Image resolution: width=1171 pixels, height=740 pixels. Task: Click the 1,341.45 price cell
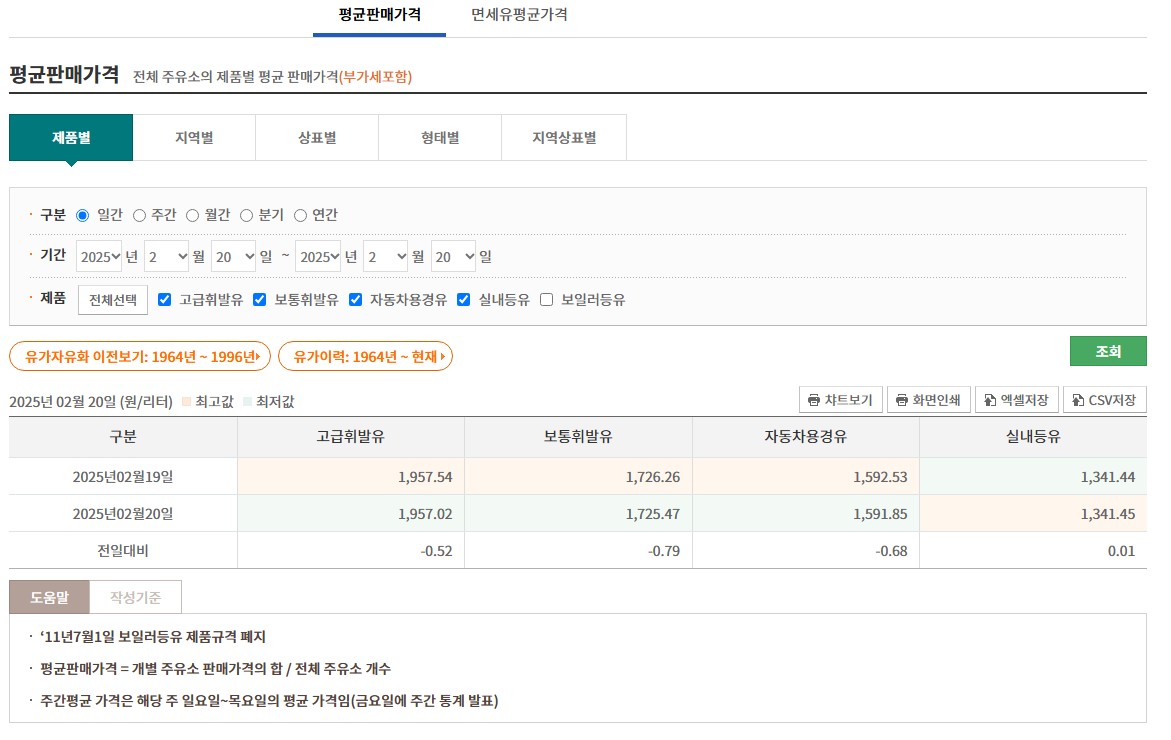point(1033,514)
